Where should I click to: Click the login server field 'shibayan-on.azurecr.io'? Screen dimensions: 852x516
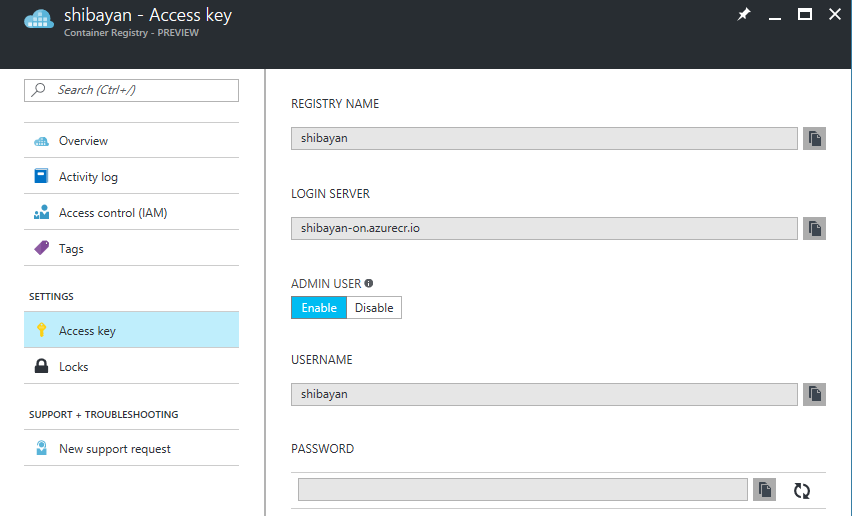[544, 229]
